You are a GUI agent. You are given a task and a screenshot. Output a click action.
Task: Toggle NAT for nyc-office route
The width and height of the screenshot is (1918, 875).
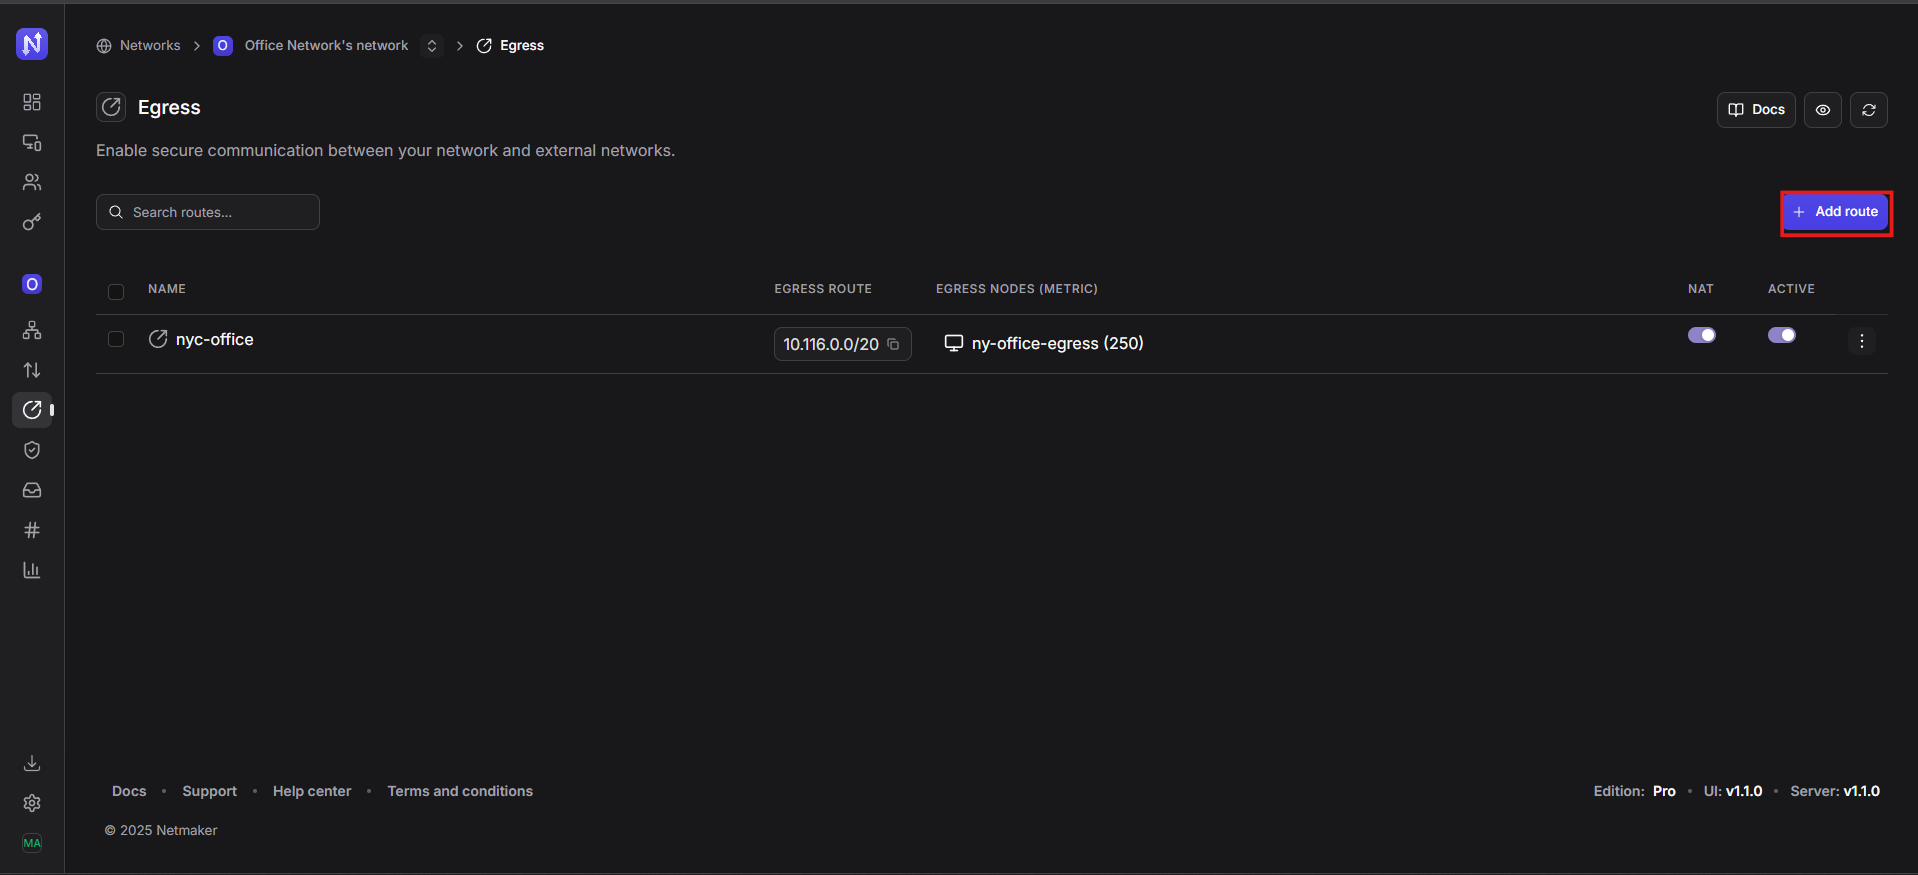[1701, 335]
